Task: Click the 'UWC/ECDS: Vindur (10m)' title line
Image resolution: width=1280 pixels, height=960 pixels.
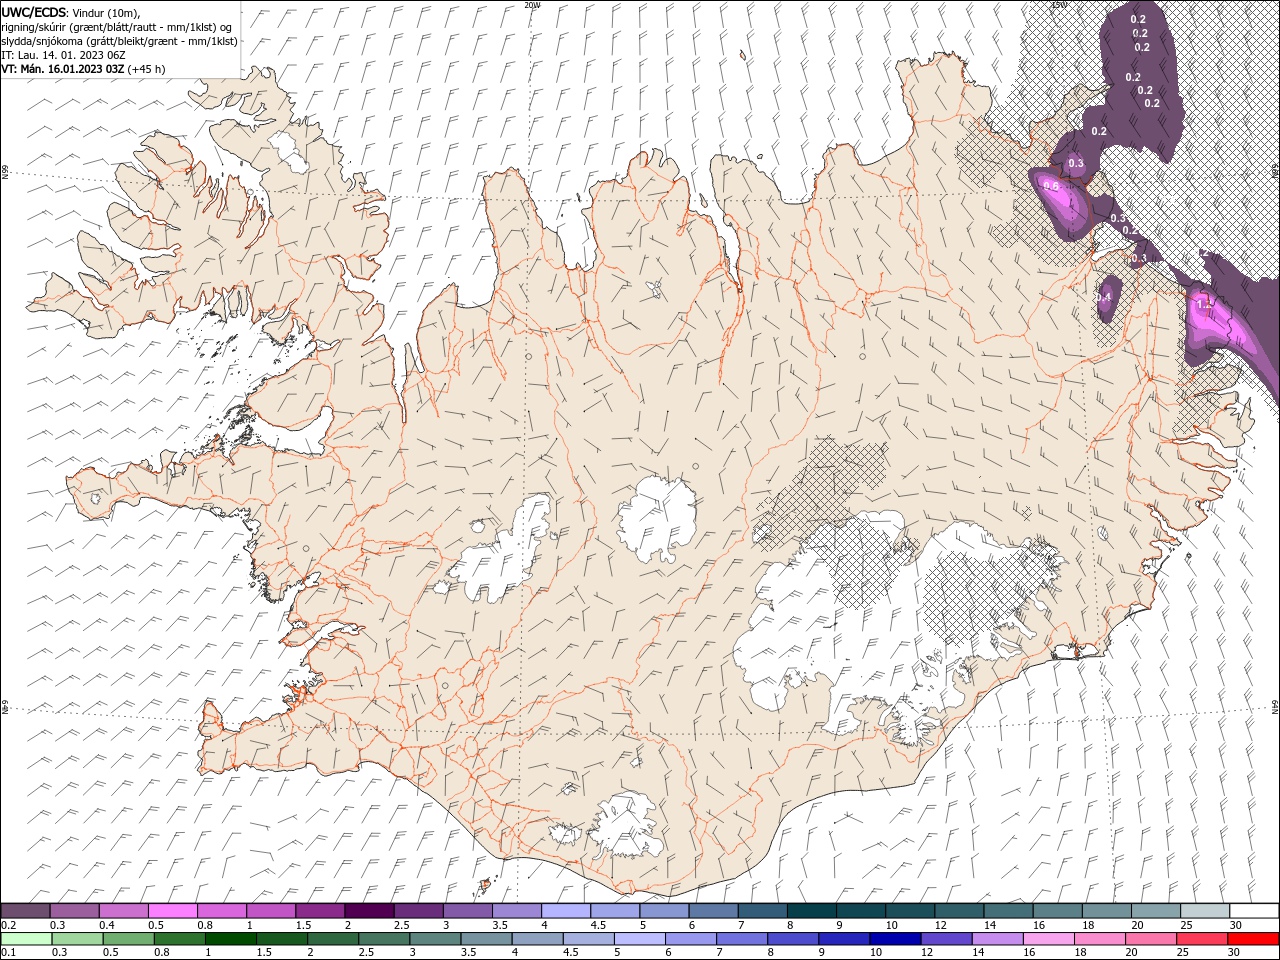Action: (x=71, y=12)
